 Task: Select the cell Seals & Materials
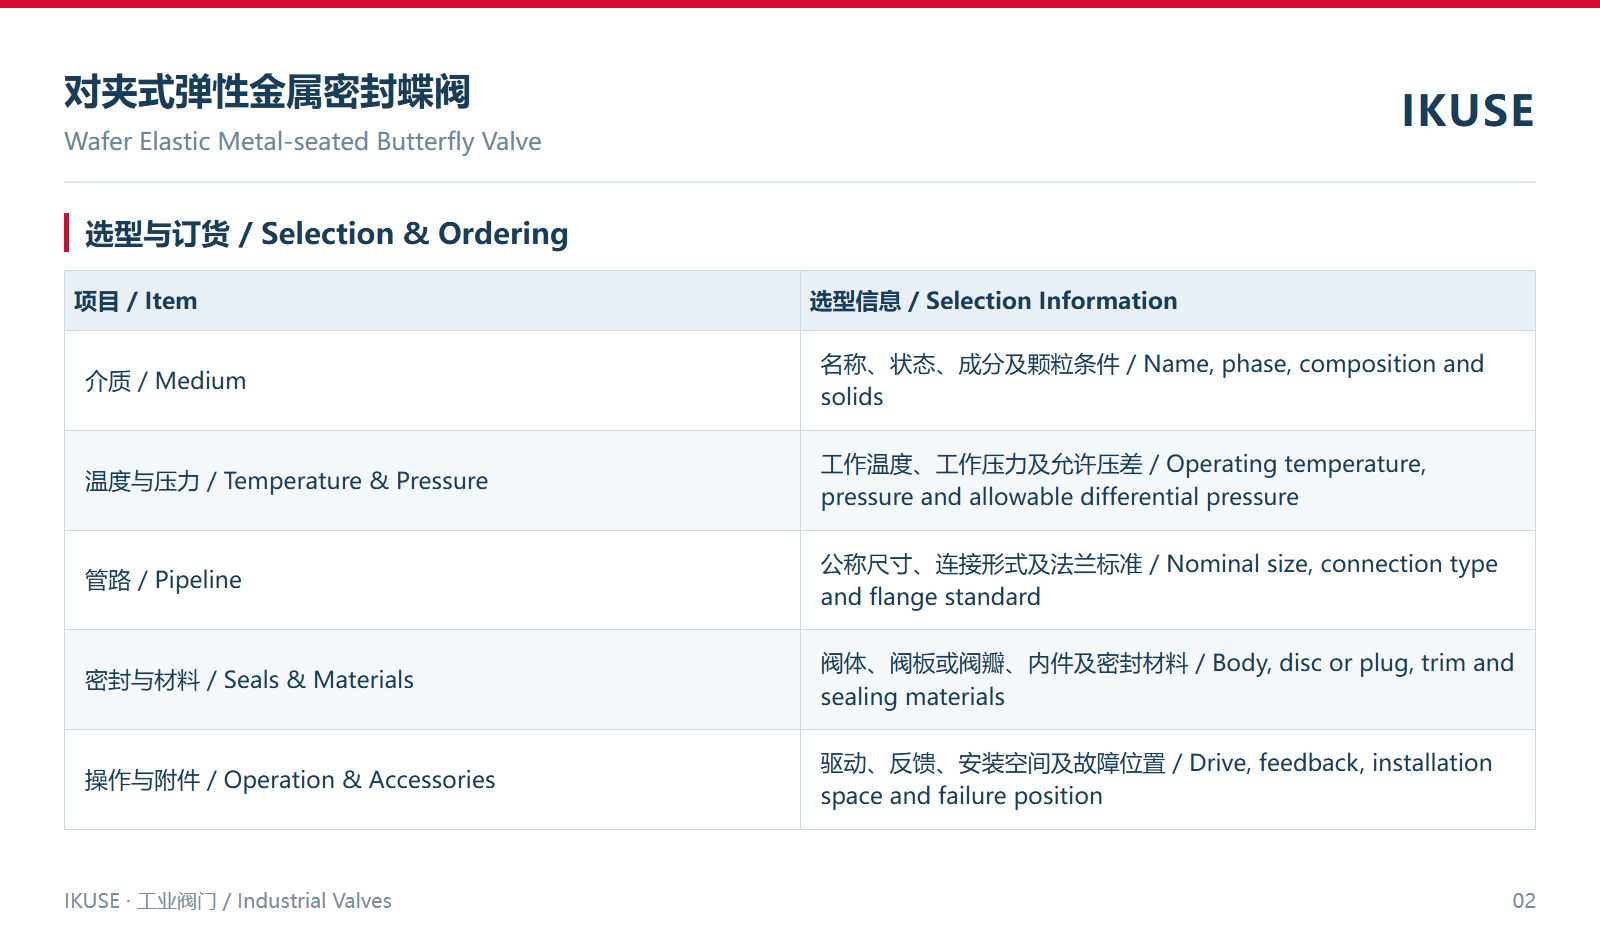point(432,680)
